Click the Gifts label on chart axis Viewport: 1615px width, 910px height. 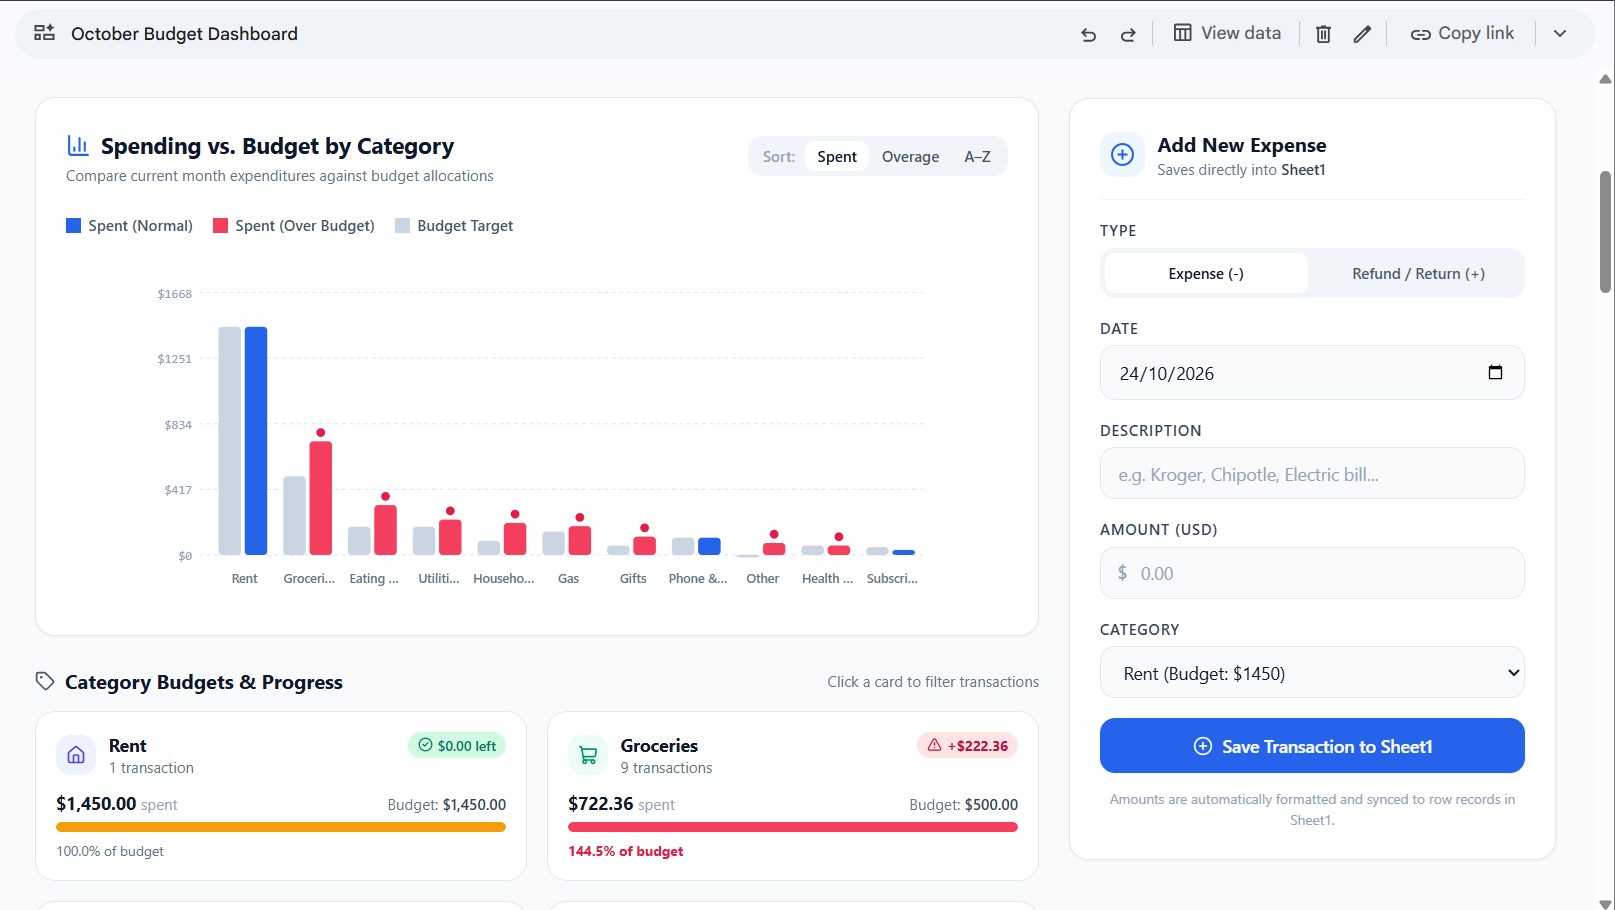[633, 578]
